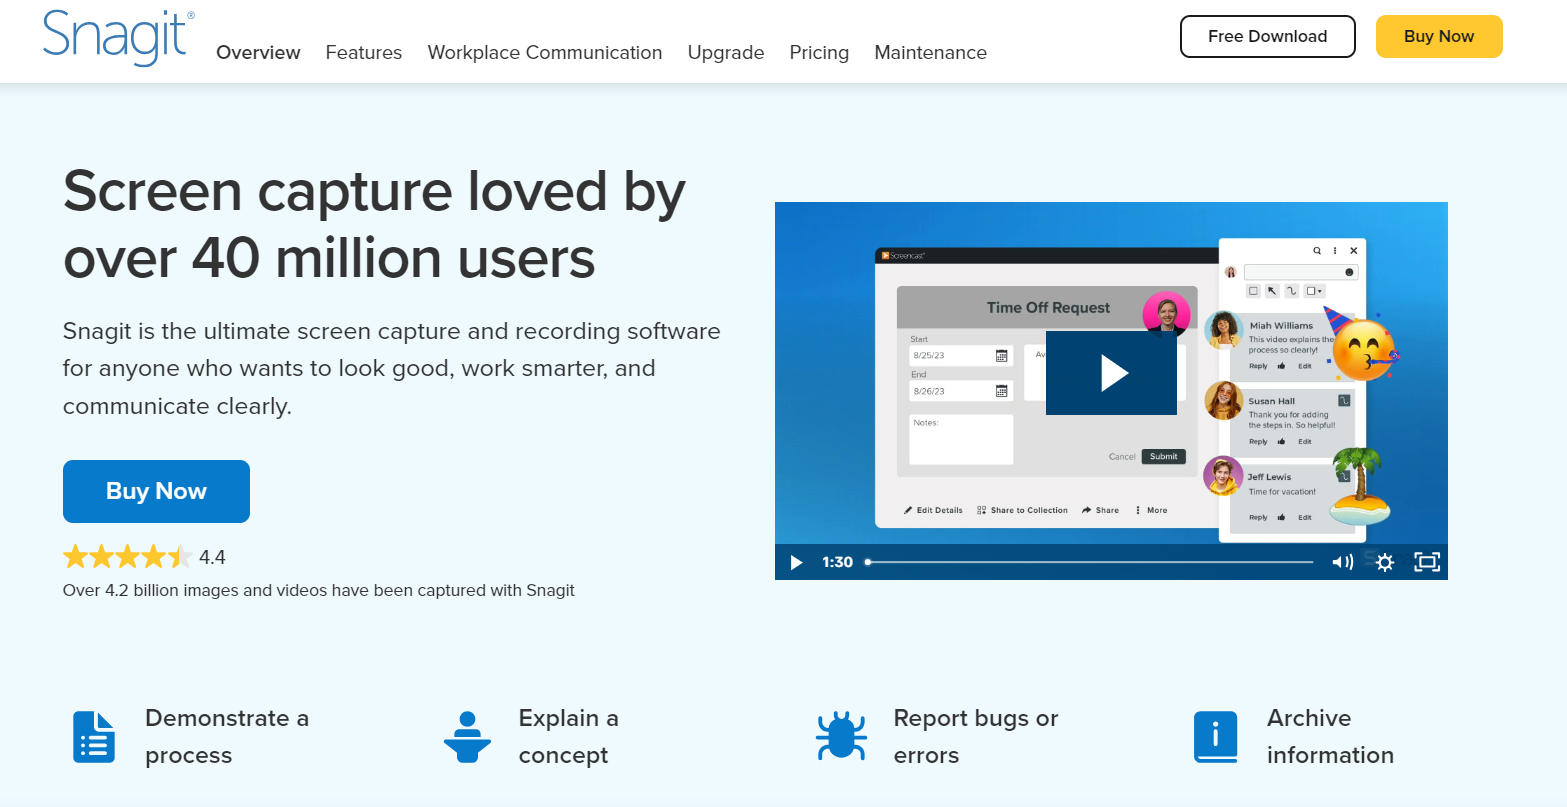The image size is (1567, 807).
Task: Click the yellow Buy Now header button
Action: click(x=1439, y=37)
